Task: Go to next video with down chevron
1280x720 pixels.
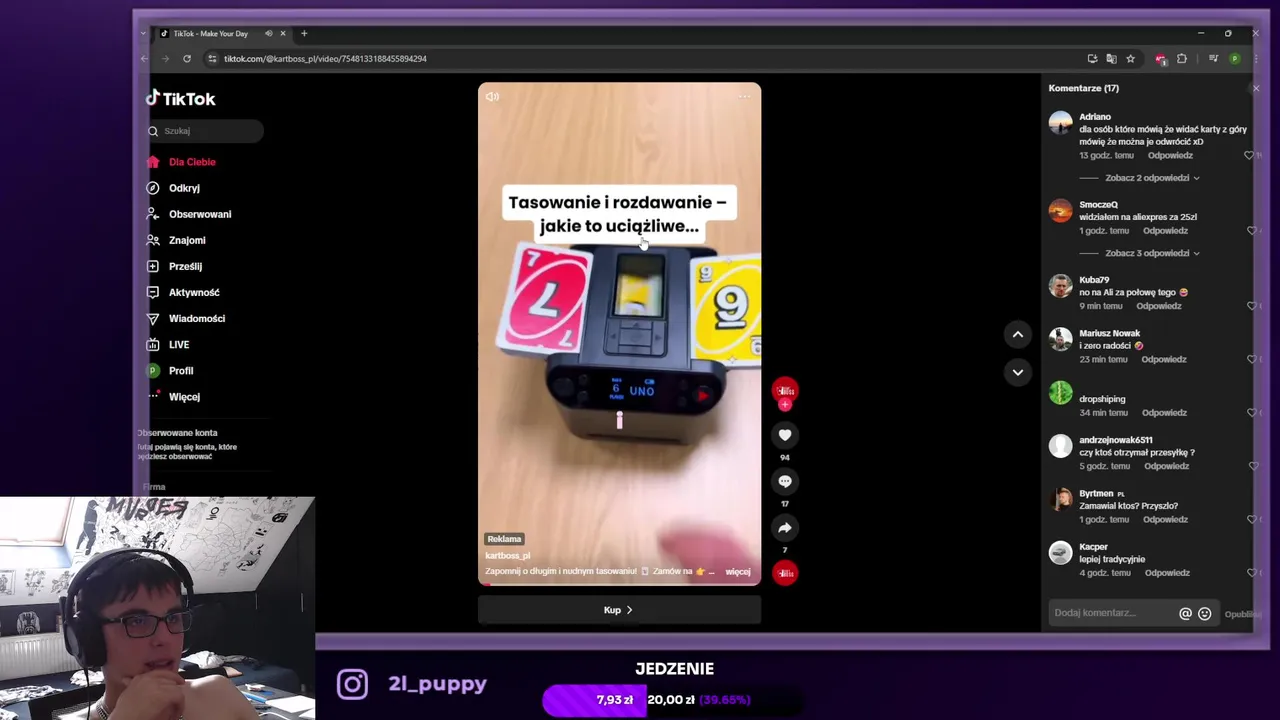Action: point(1017,372)
